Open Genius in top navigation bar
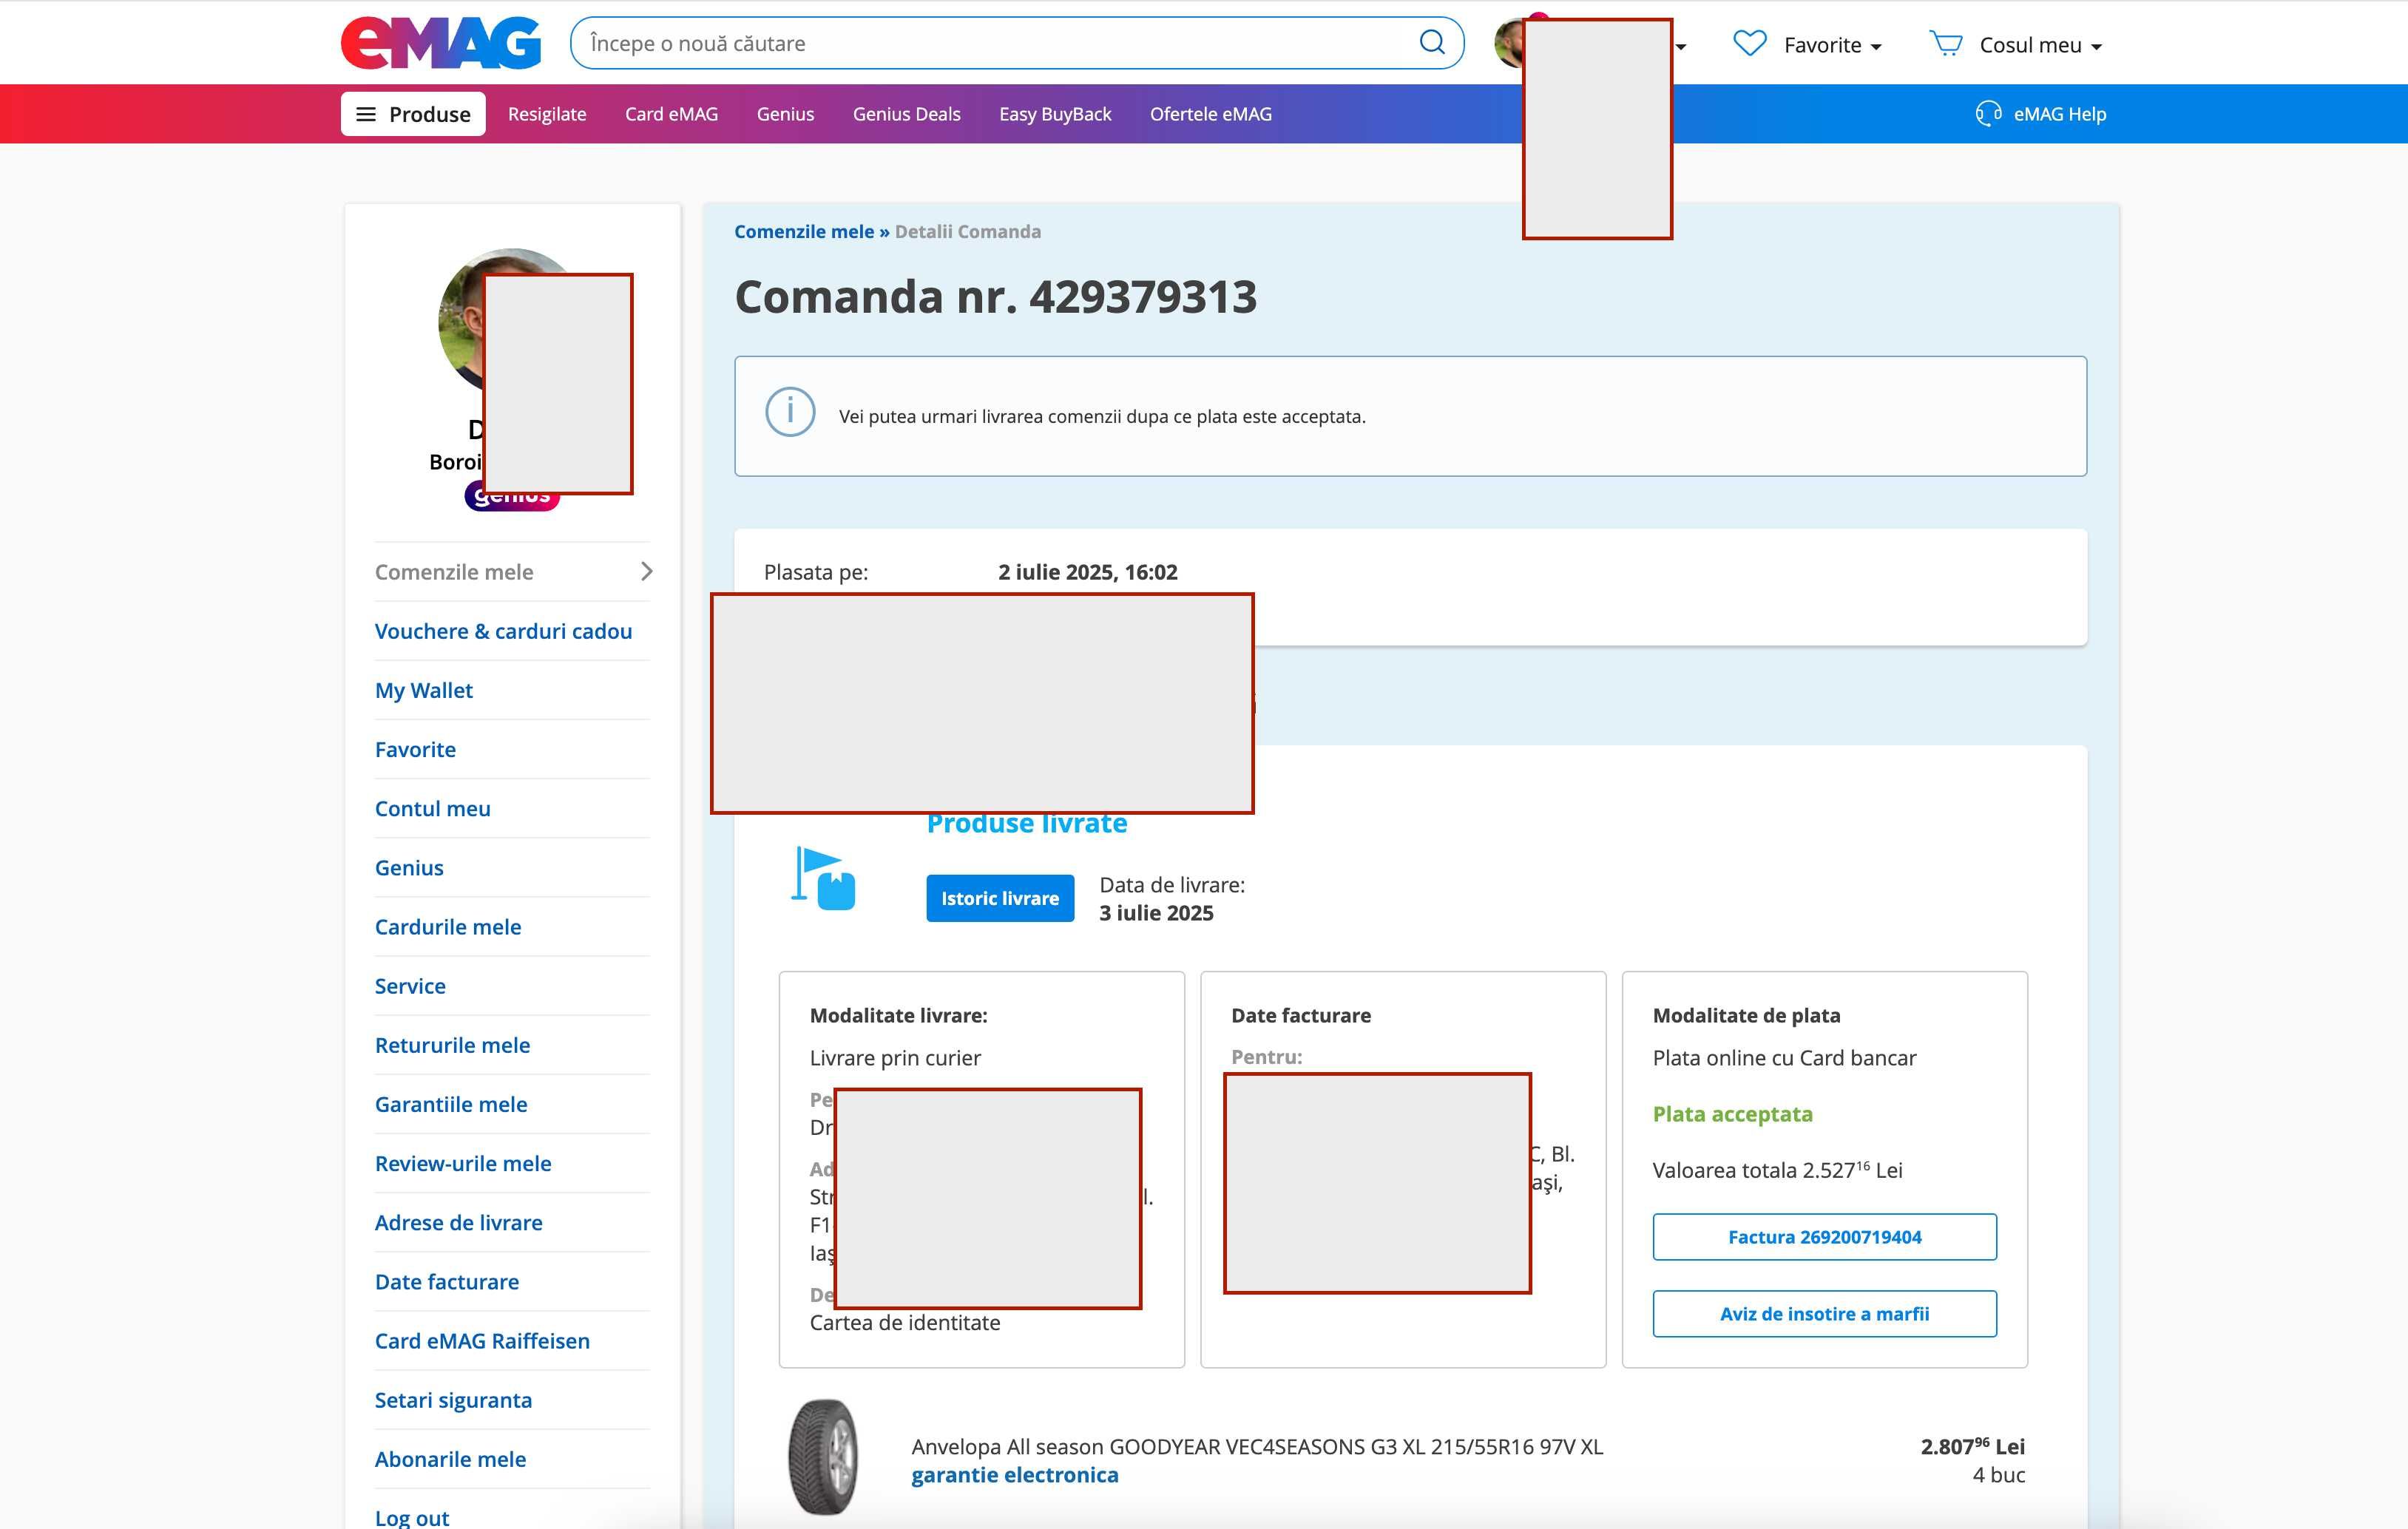This screenshot has height=1529, width=2408. click(785, 114)
